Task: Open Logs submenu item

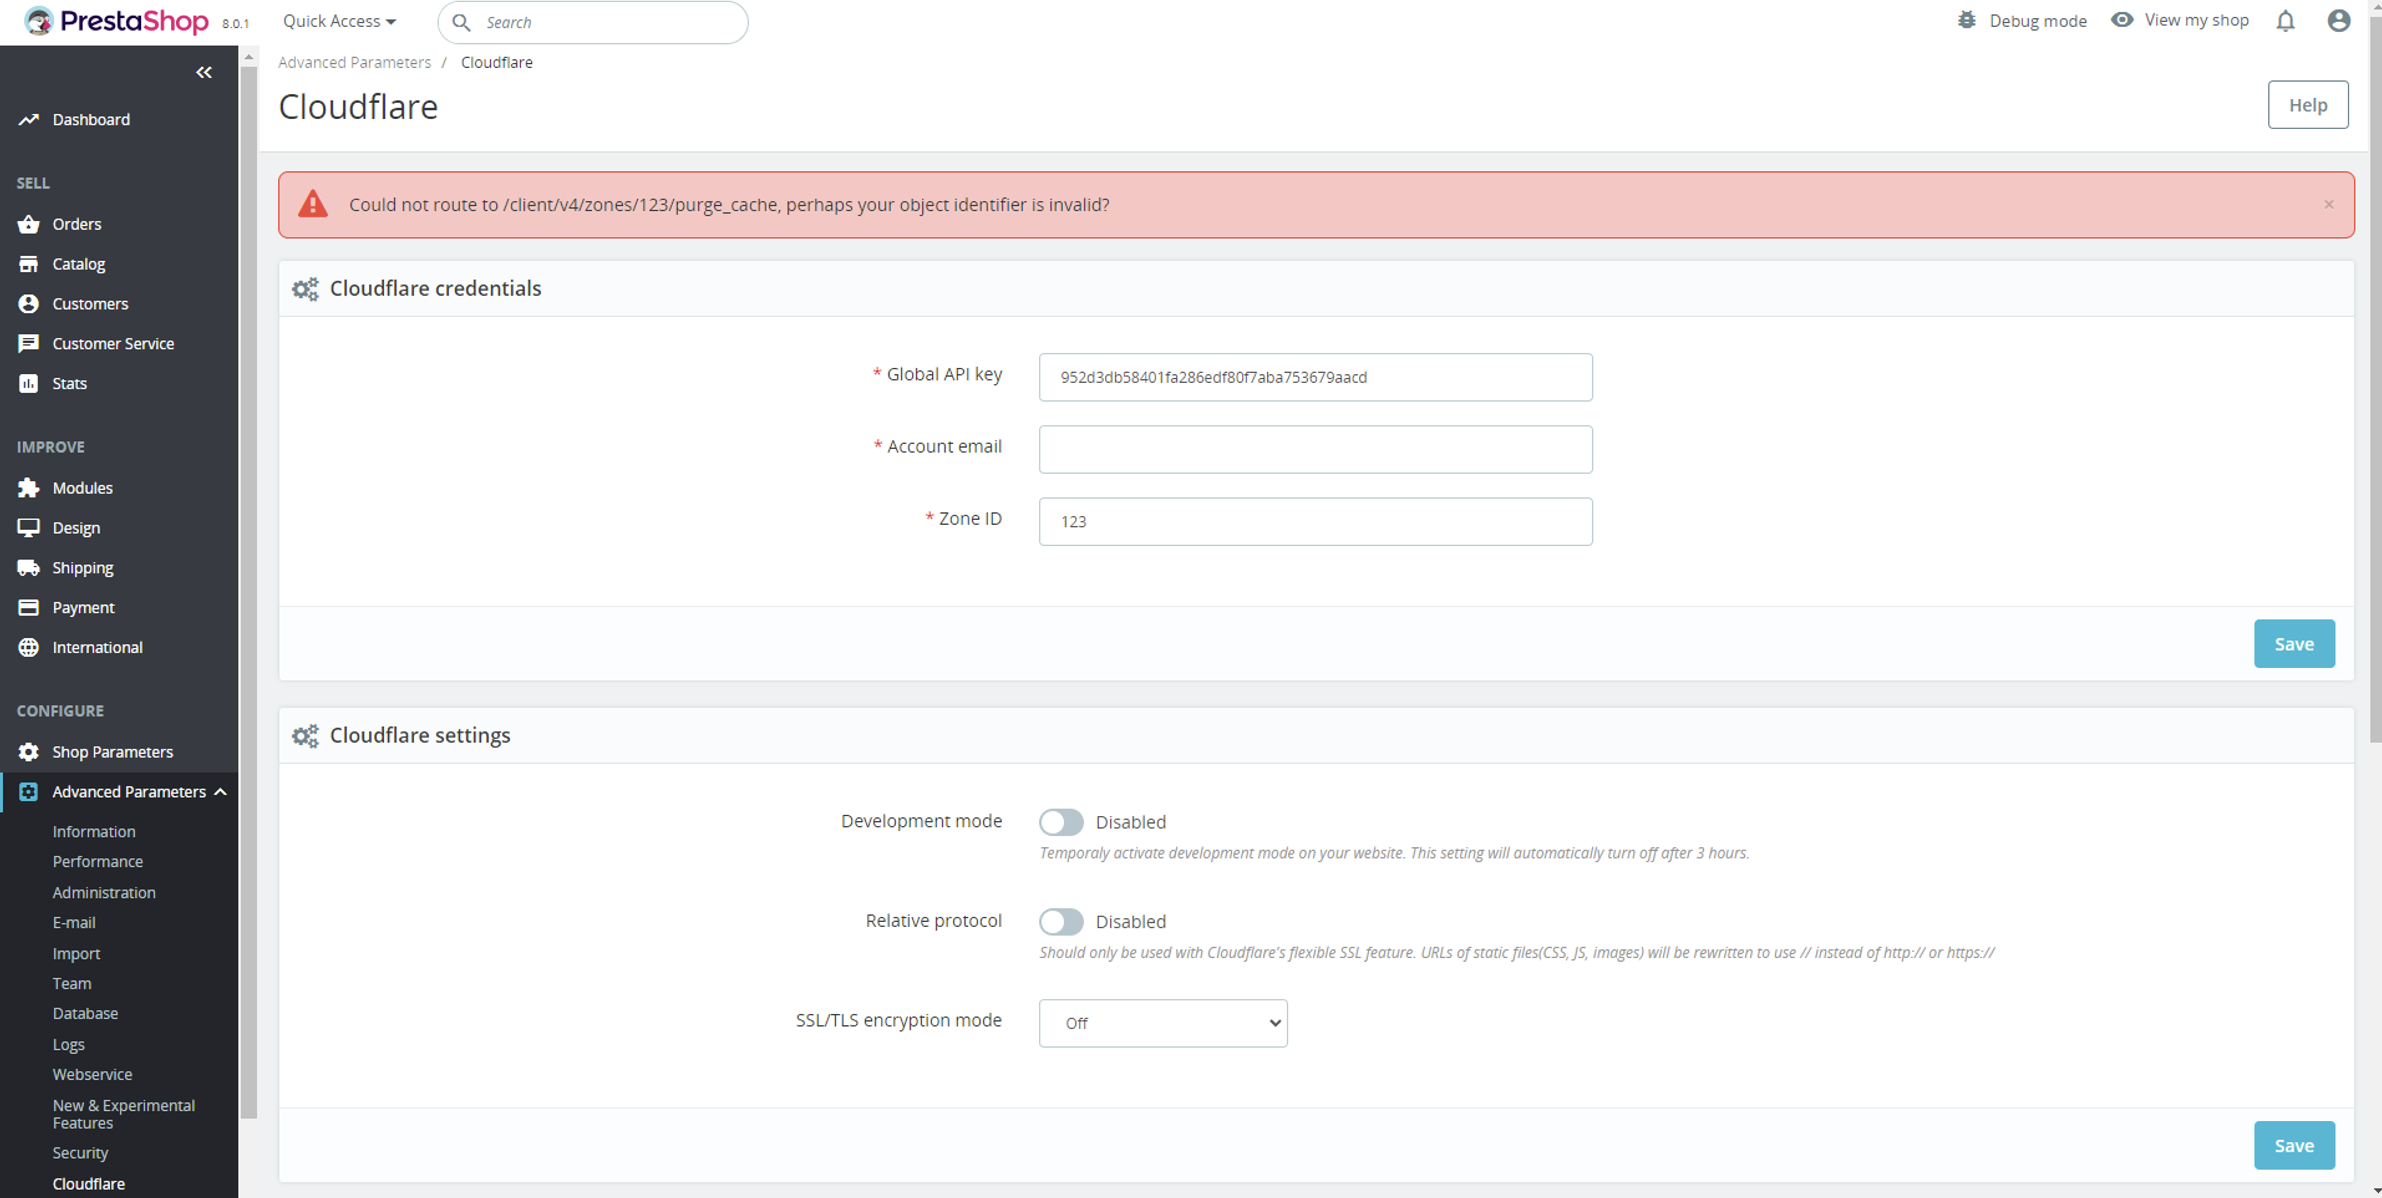Action: pyautogui.click(x=68, y=1044)
